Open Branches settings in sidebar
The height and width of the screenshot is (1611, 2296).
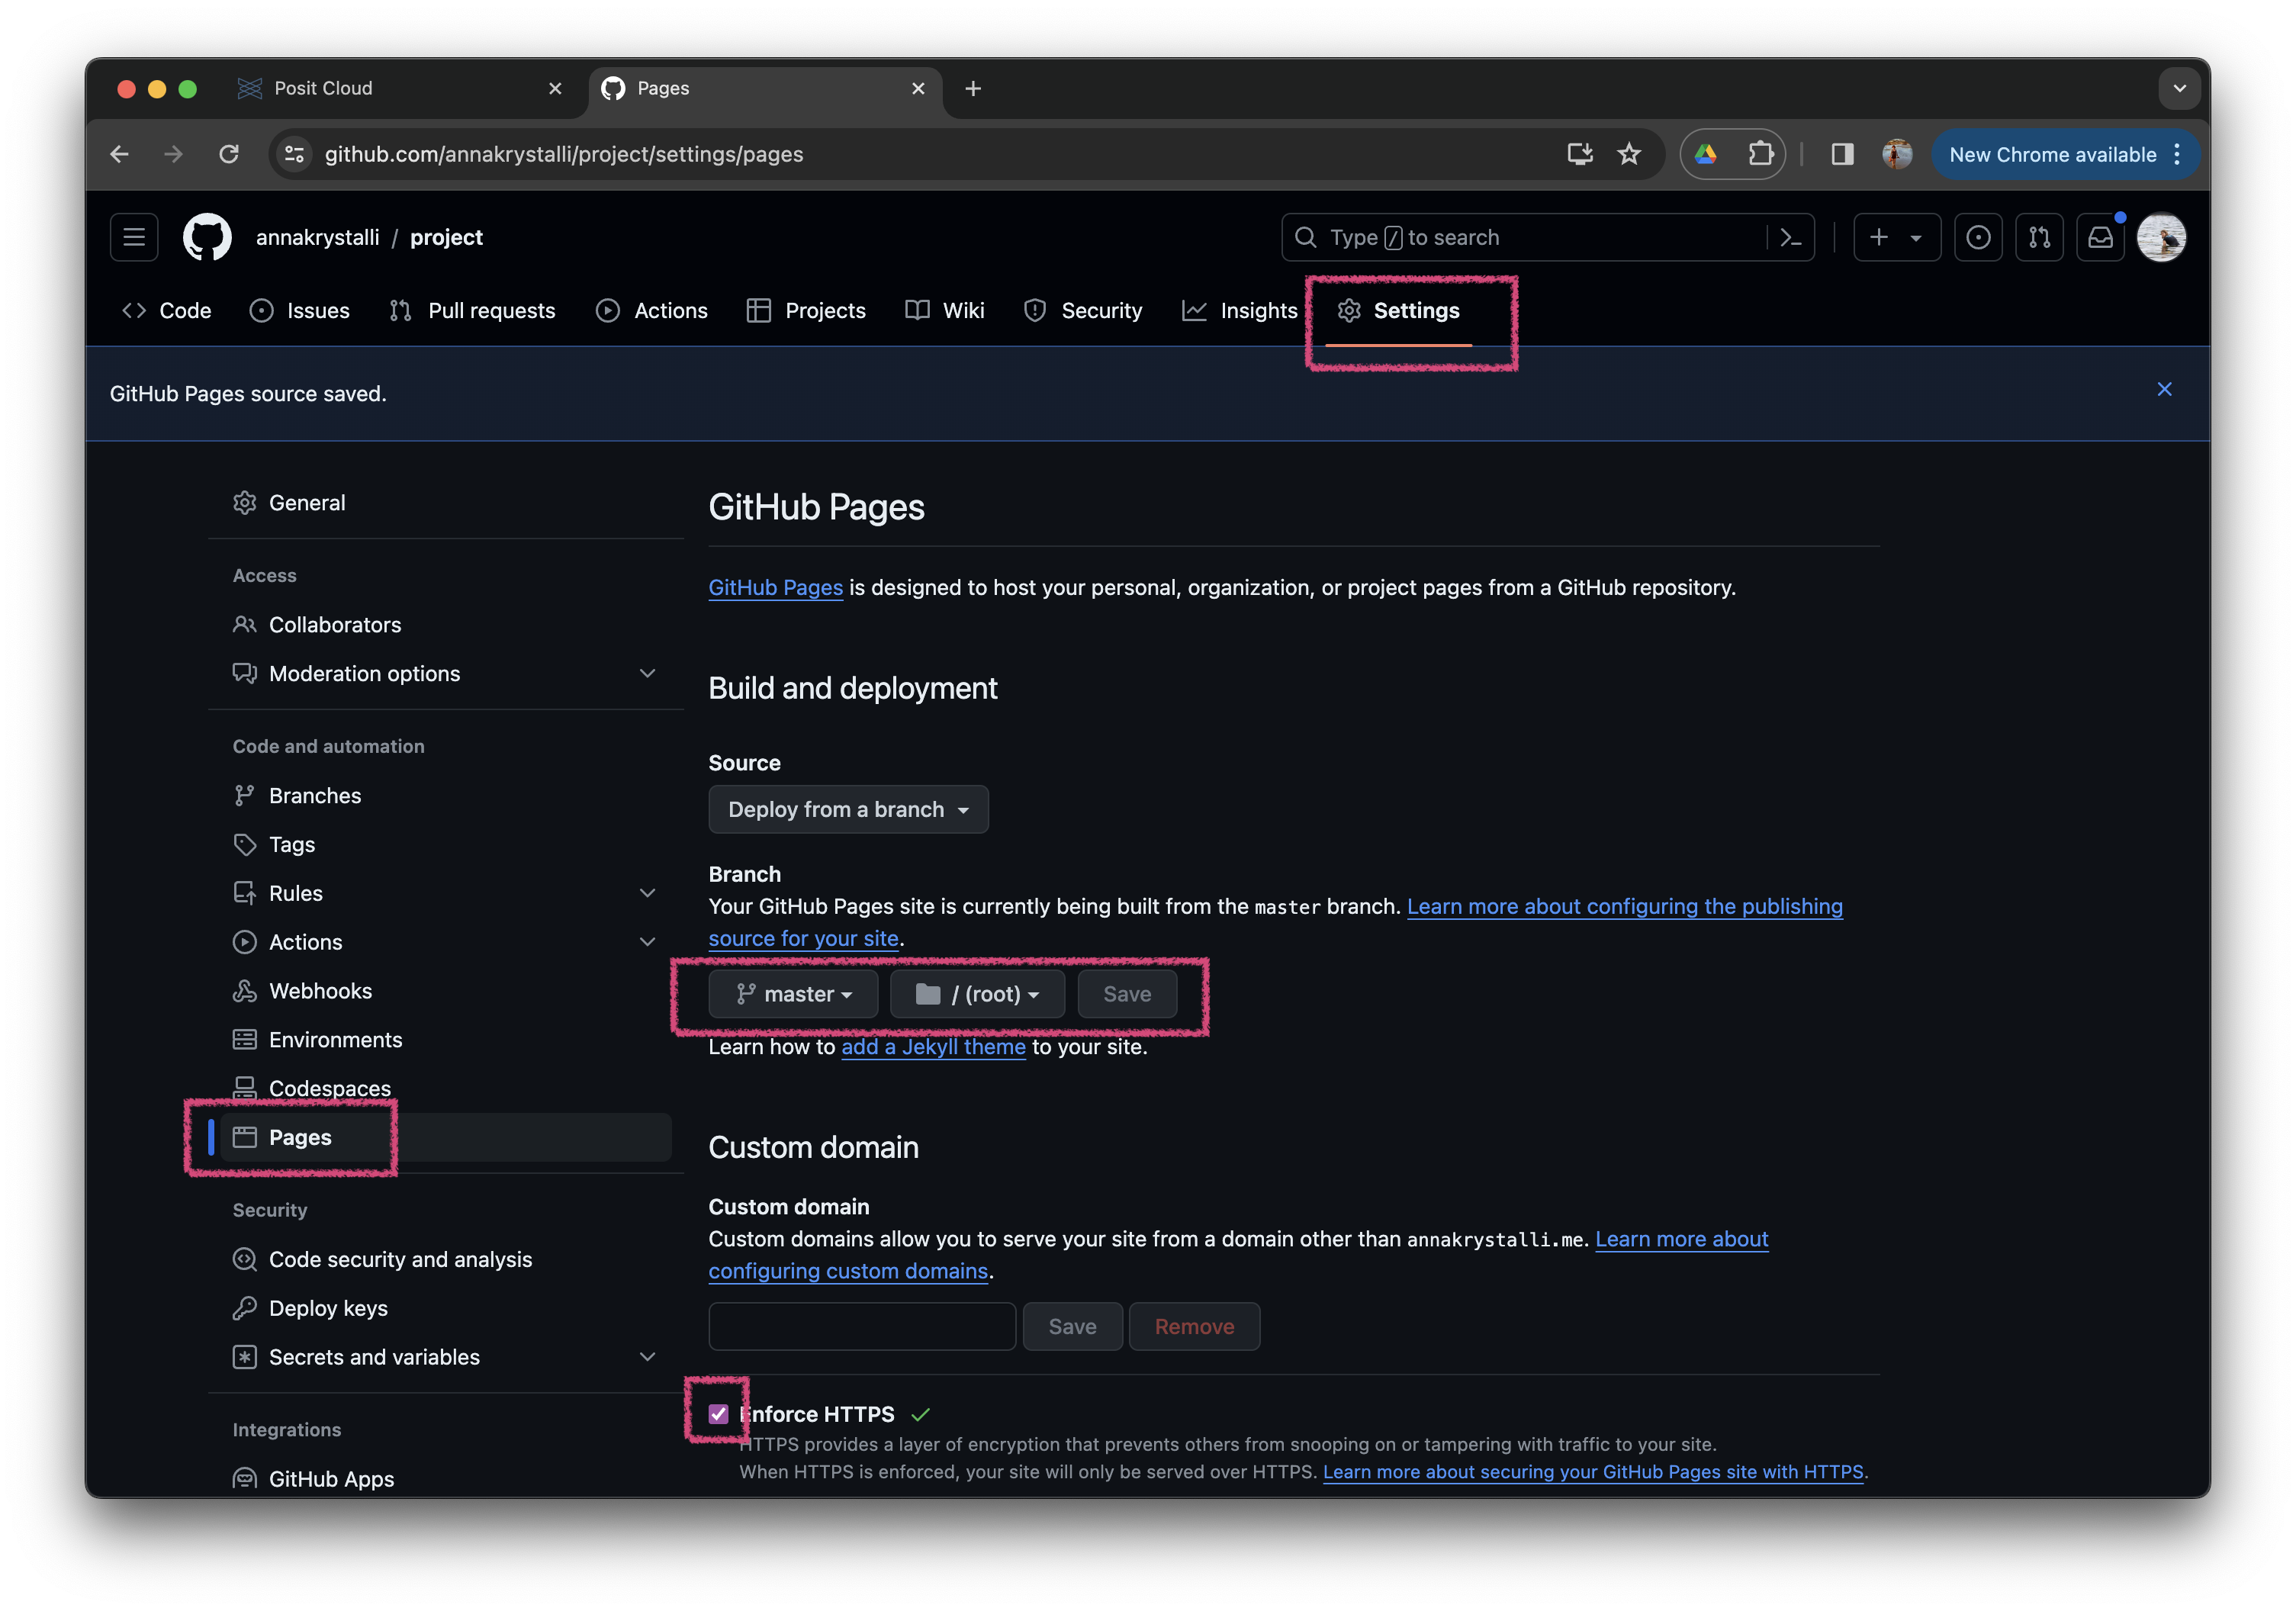pos(445,796)
